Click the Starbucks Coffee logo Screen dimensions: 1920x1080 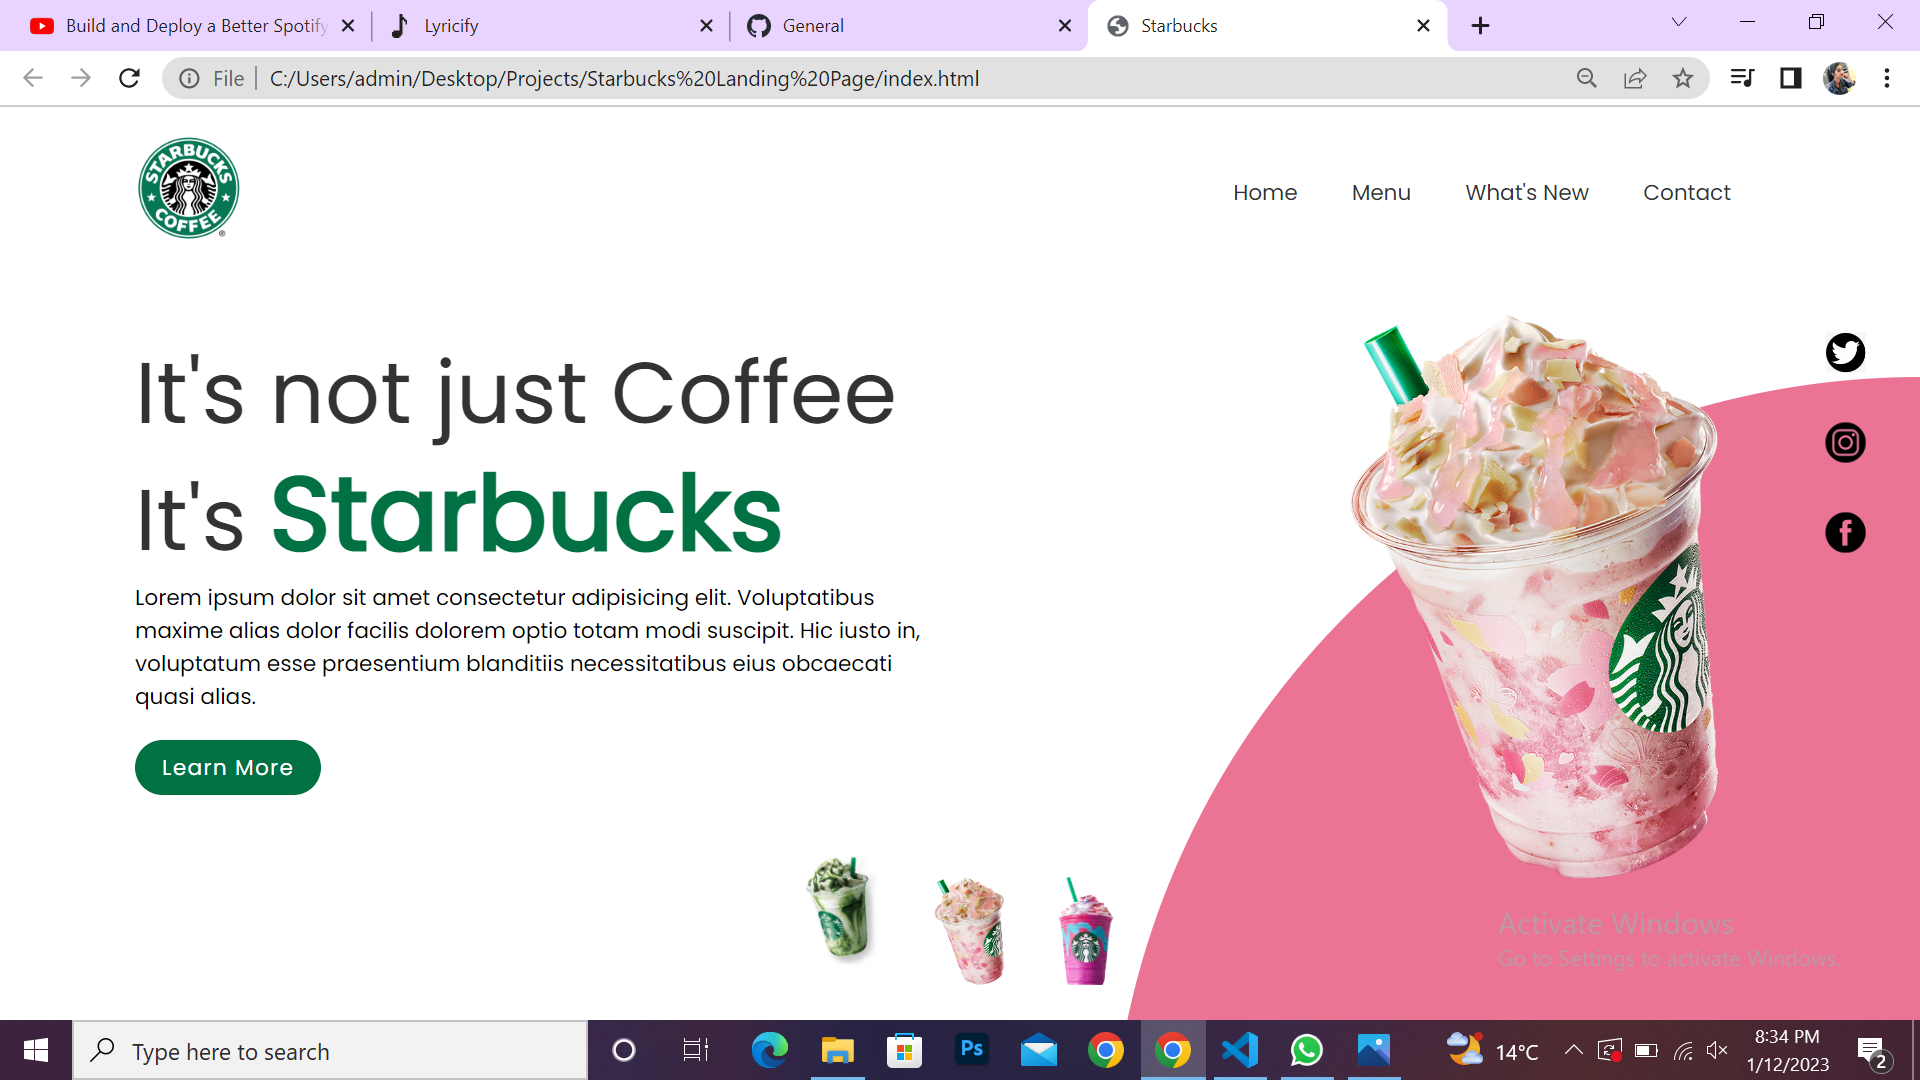pyautogui.click(x=187, y=187)
